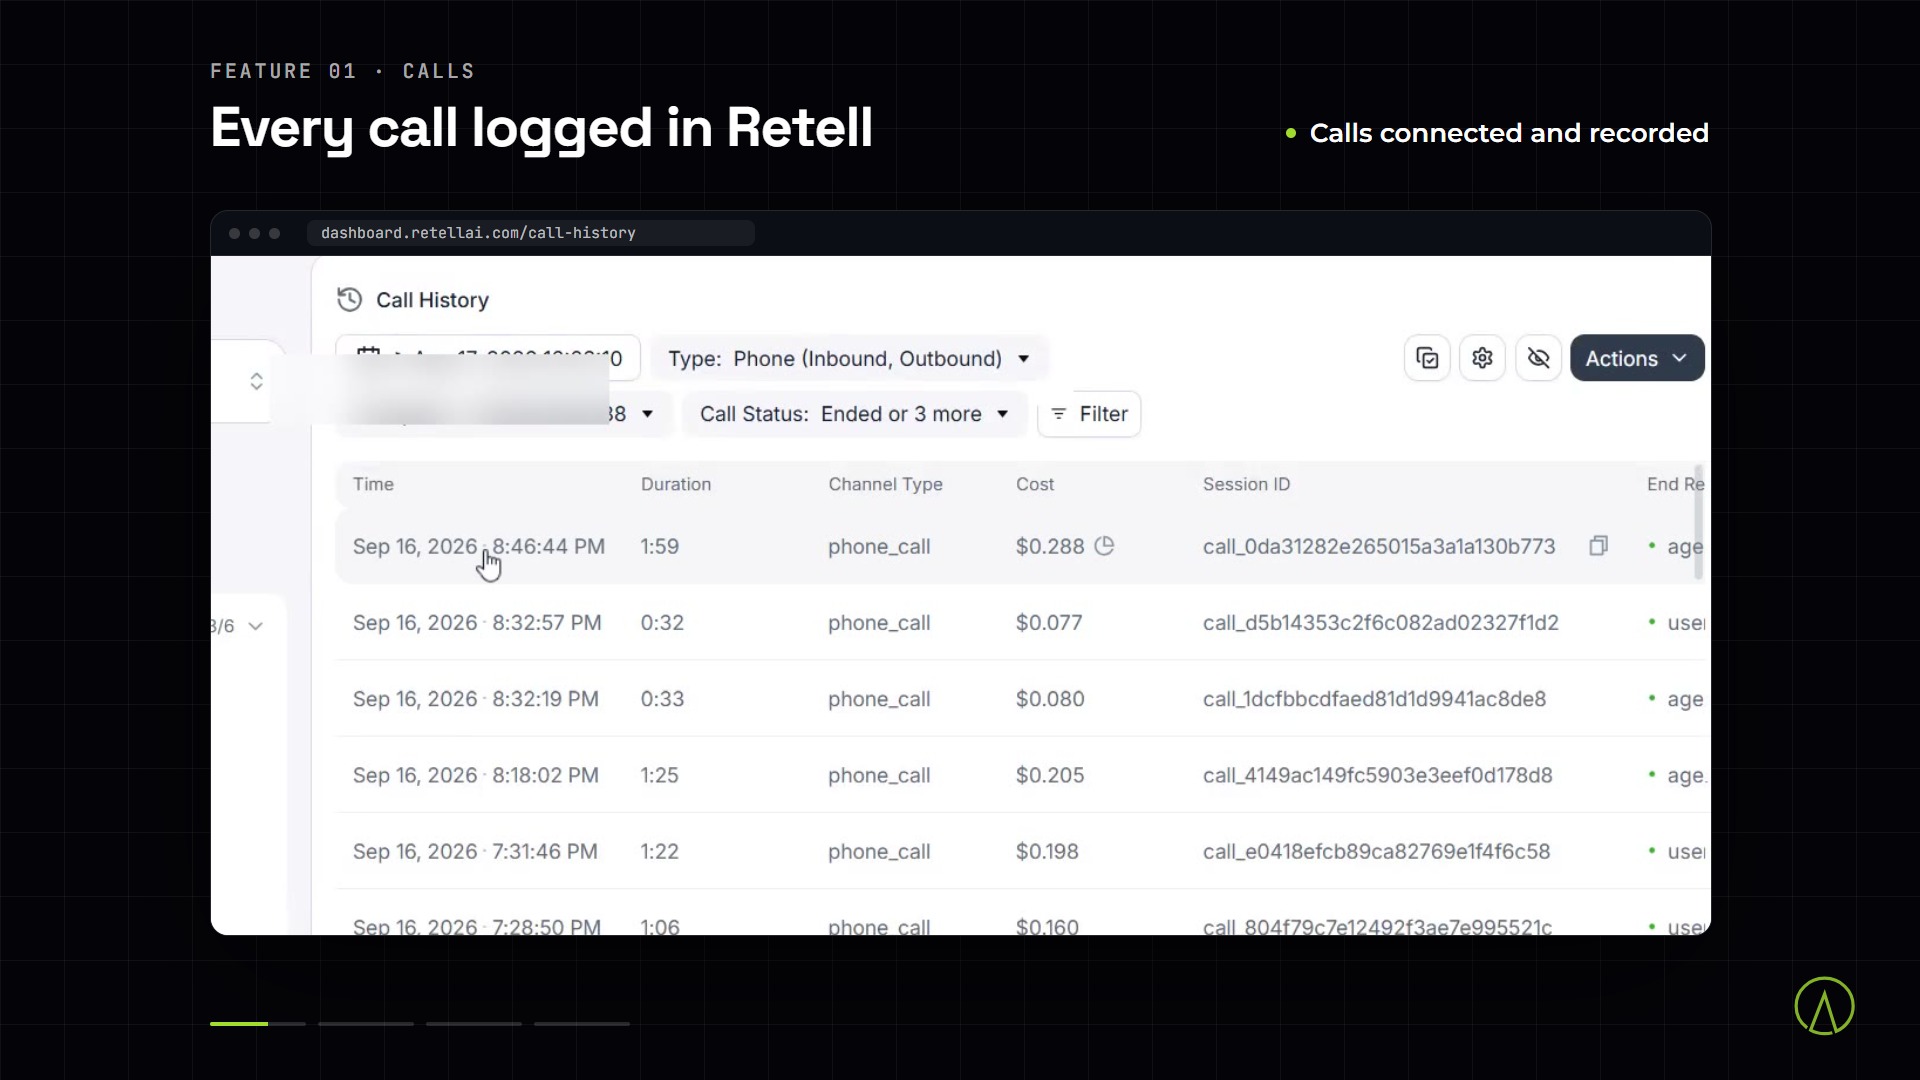This screenshot has width=1920, height=1080.
Task: Open call row Sep 16, 2026 7:31:46 PM
Action: tap(1018, 851)
